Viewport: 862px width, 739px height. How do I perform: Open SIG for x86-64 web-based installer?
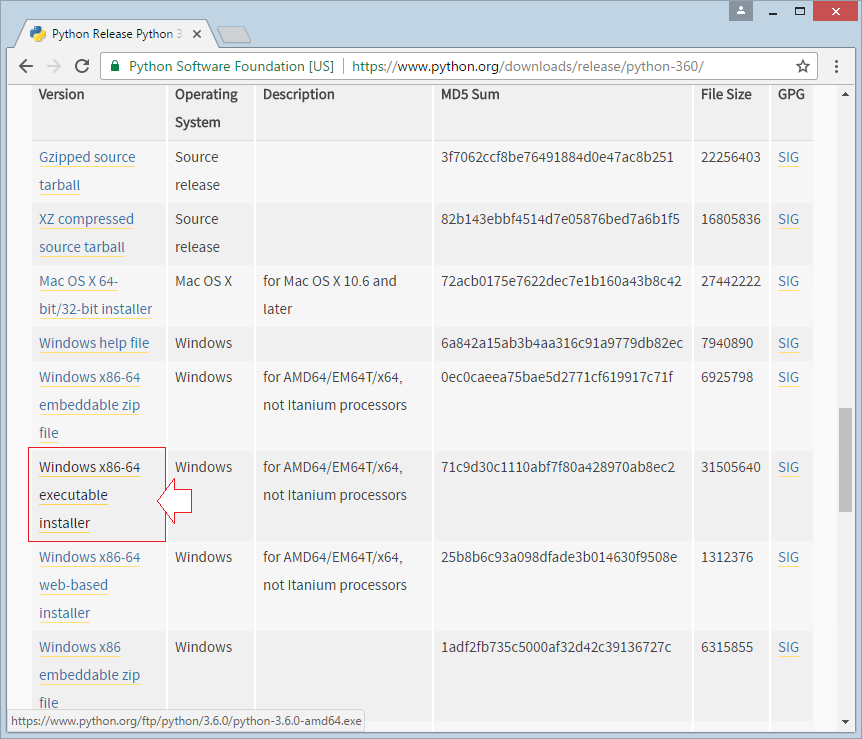[x=788, y=557]
